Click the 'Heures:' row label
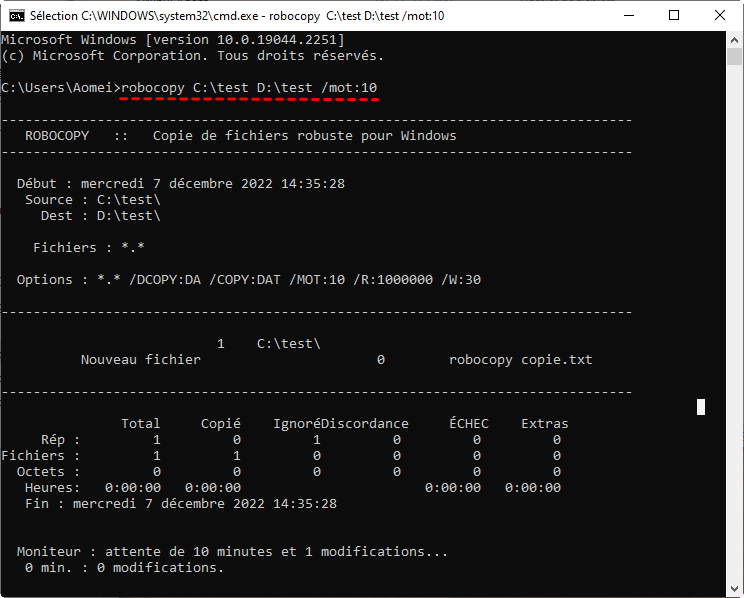 click(53, 487)
